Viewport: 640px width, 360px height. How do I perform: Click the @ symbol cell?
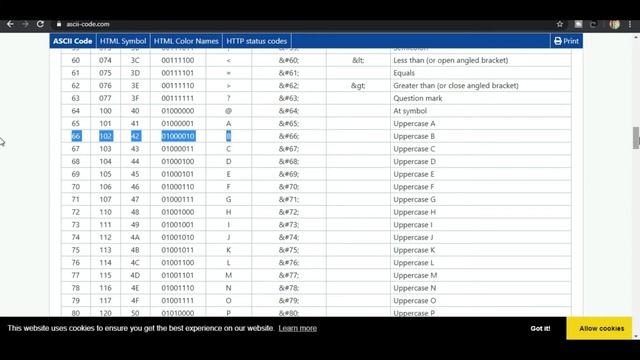point(229,111)
